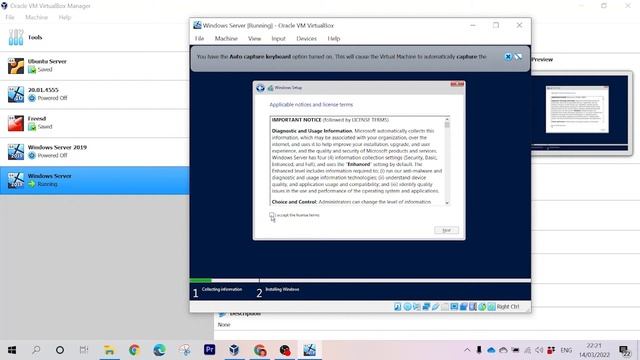640x360 pixels.
Task: Select the running Windows Server VM entry
Action: (94, 180)
